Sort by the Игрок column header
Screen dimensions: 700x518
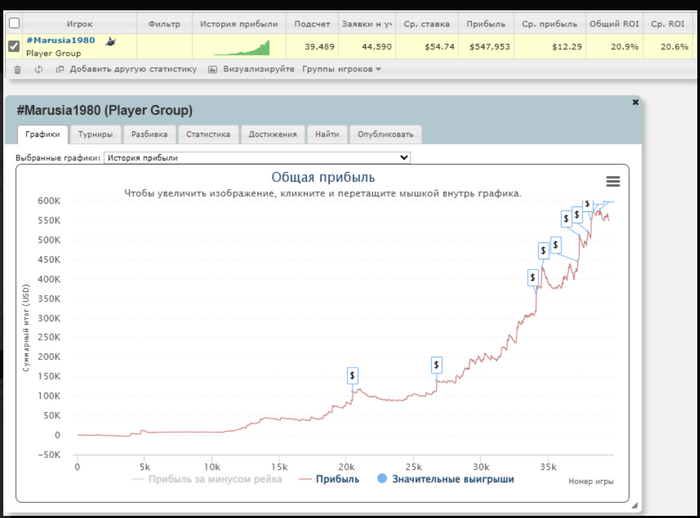click(79, 24)
